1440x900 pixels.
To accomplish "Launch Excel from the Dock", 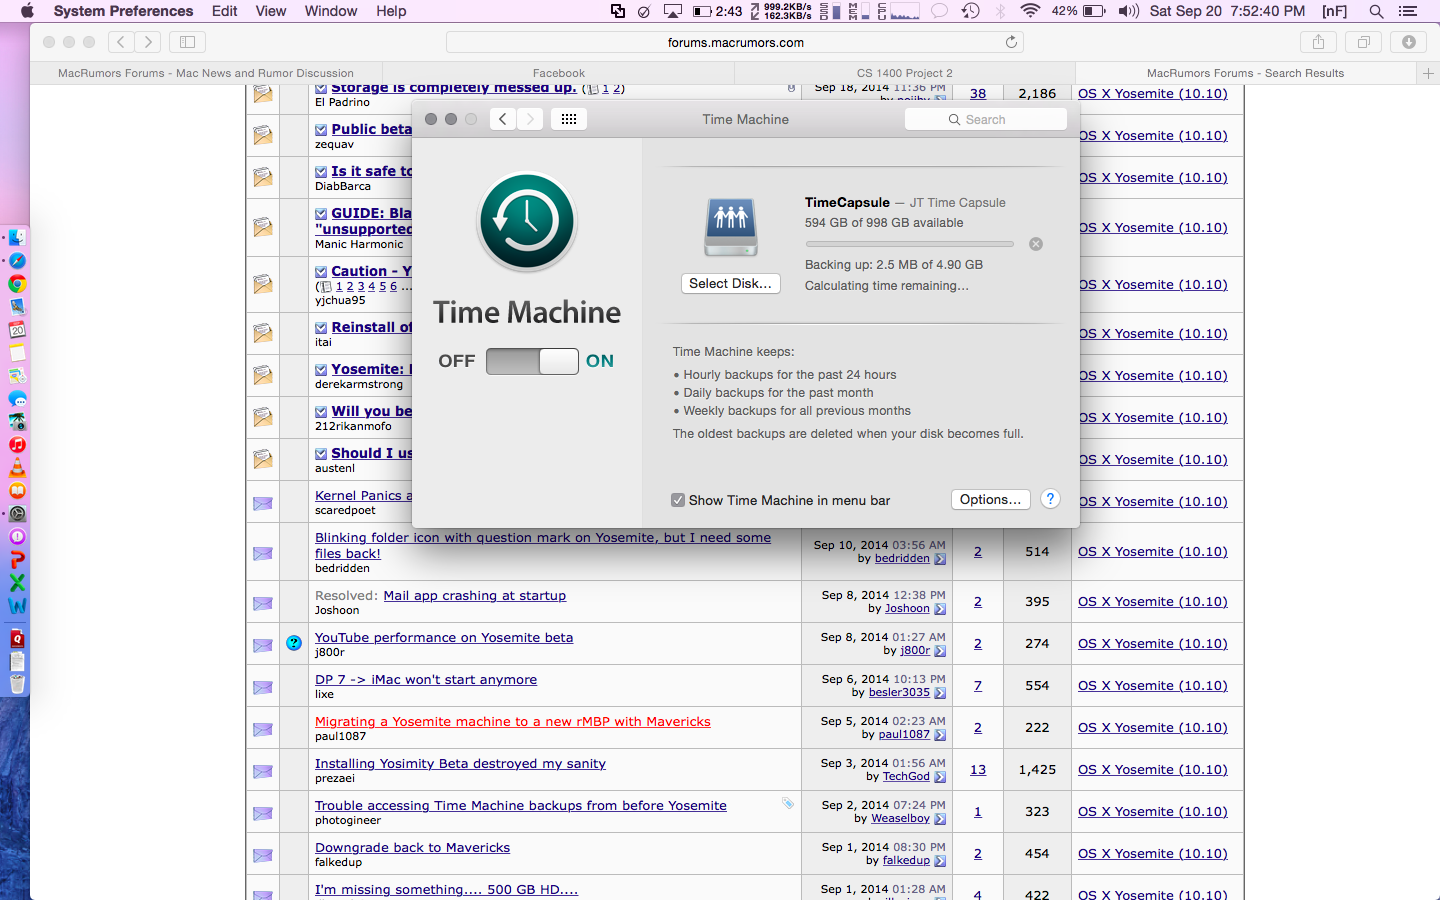I will 17,583.
